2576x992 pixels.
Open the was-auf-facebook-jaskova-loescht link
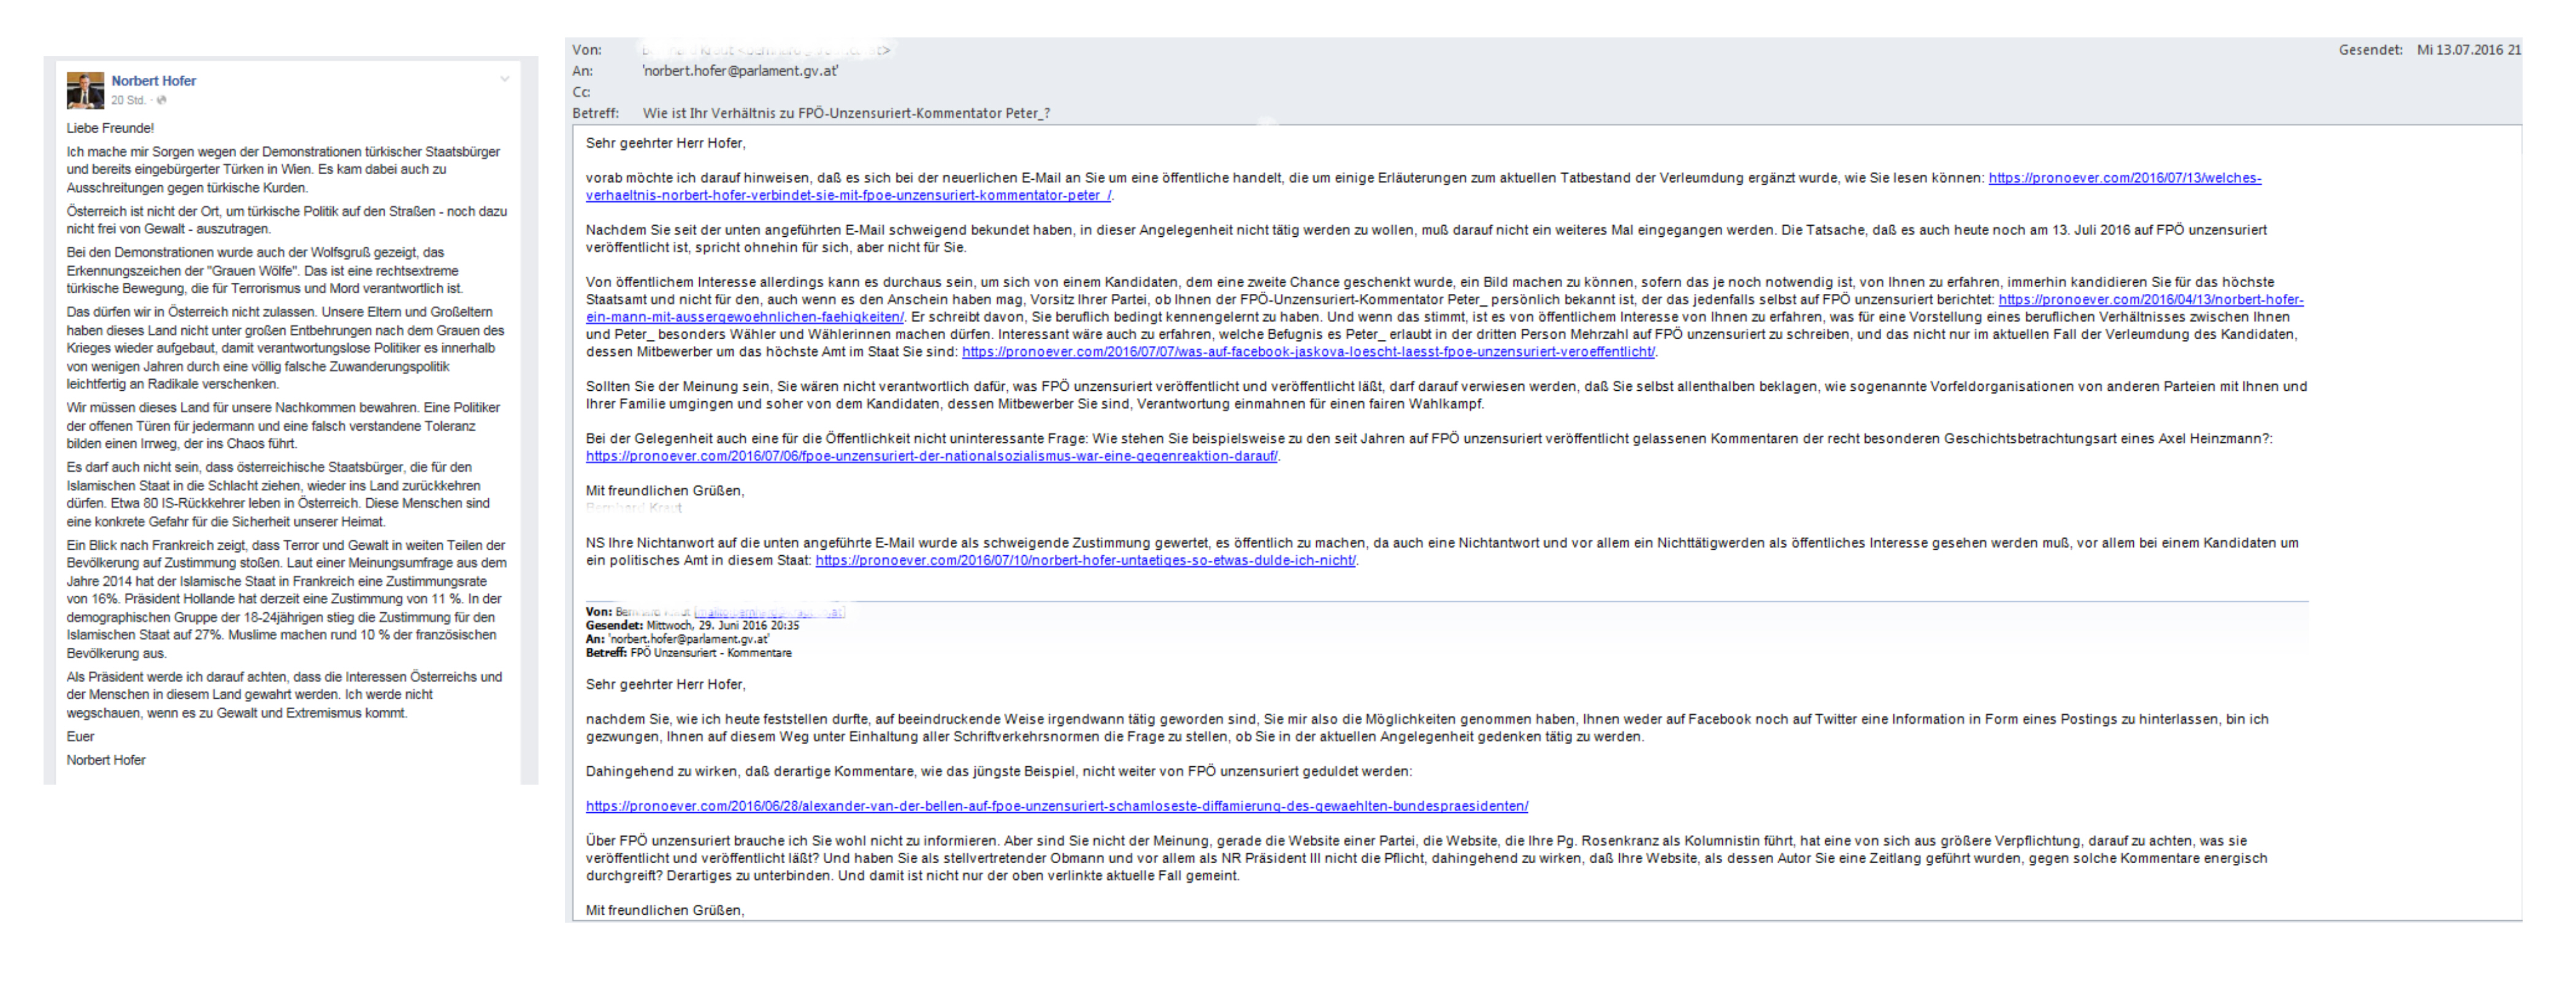[1307, 352]
